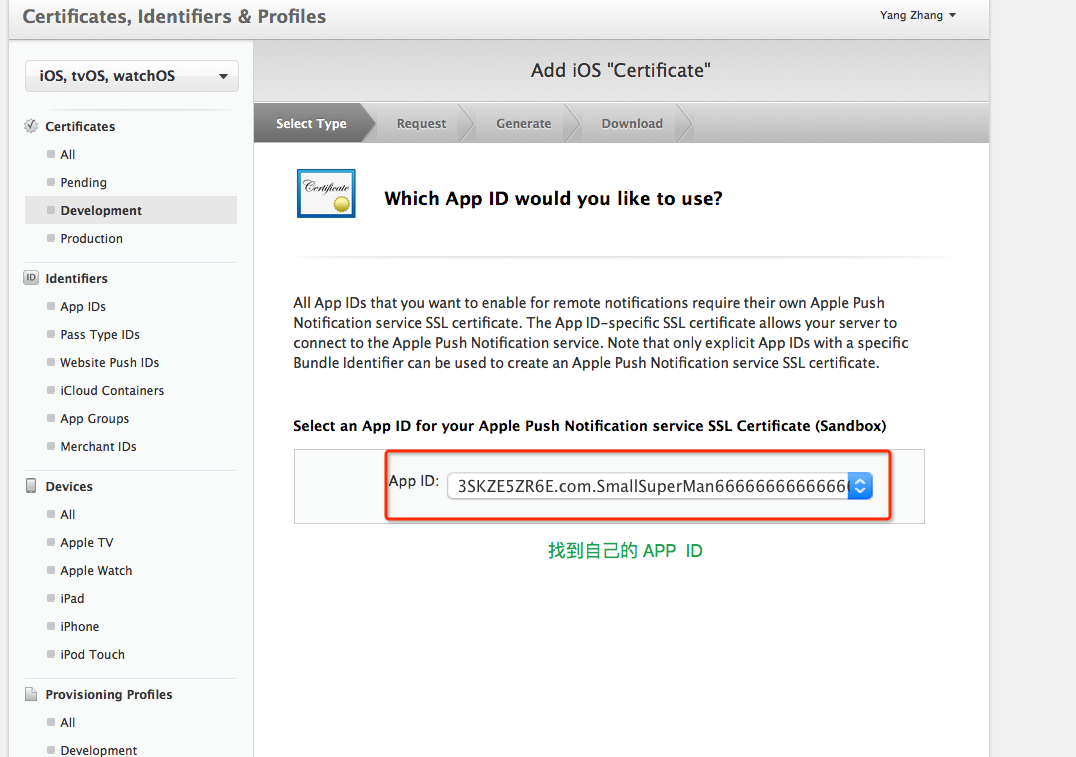Click the Identifiers ID badge icon
The image size is (1076, 757).
click(x=31, y=278)
